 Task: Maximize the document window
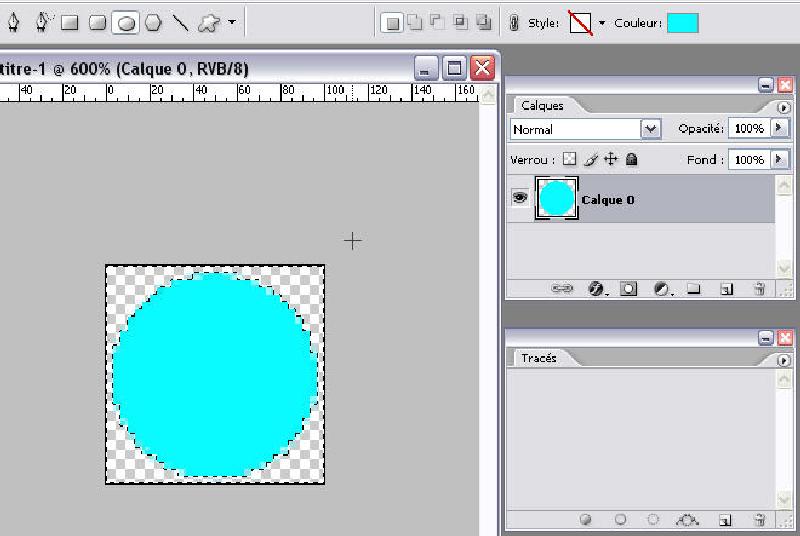pos(454,68)
